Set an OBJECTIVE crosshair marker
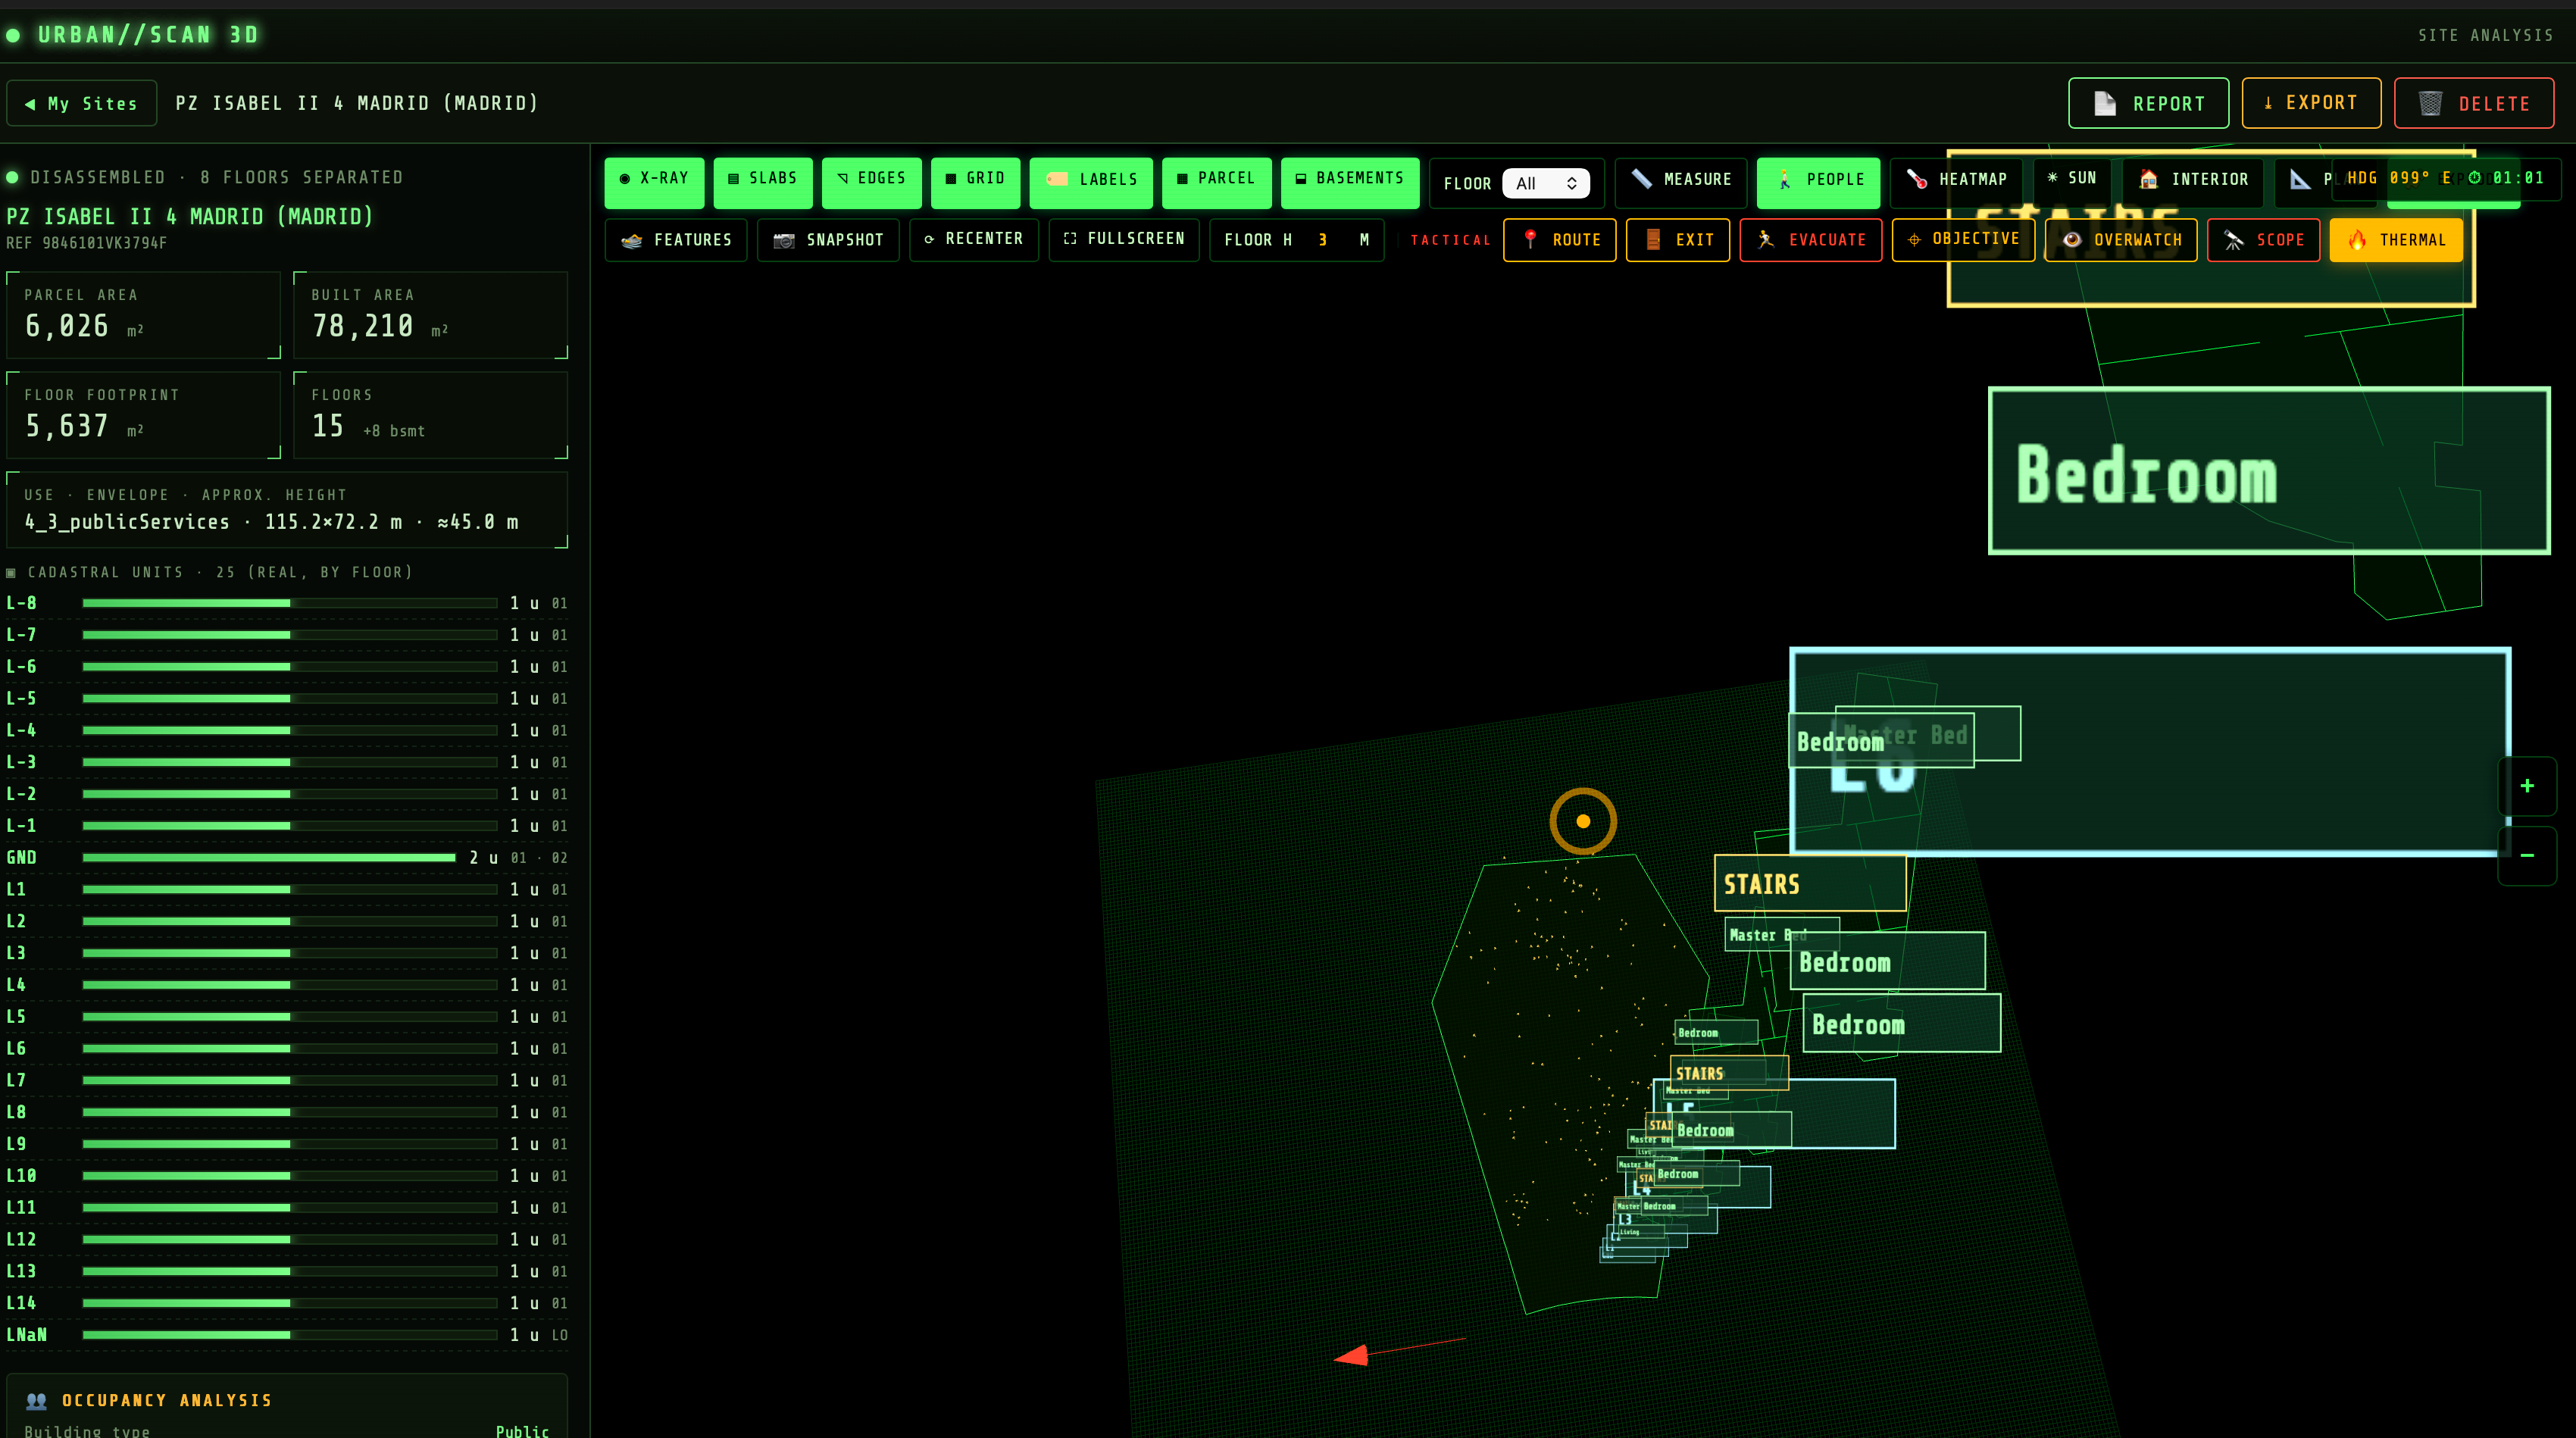Screen dimensions: 2576x1438 [x=1963, y=240]
